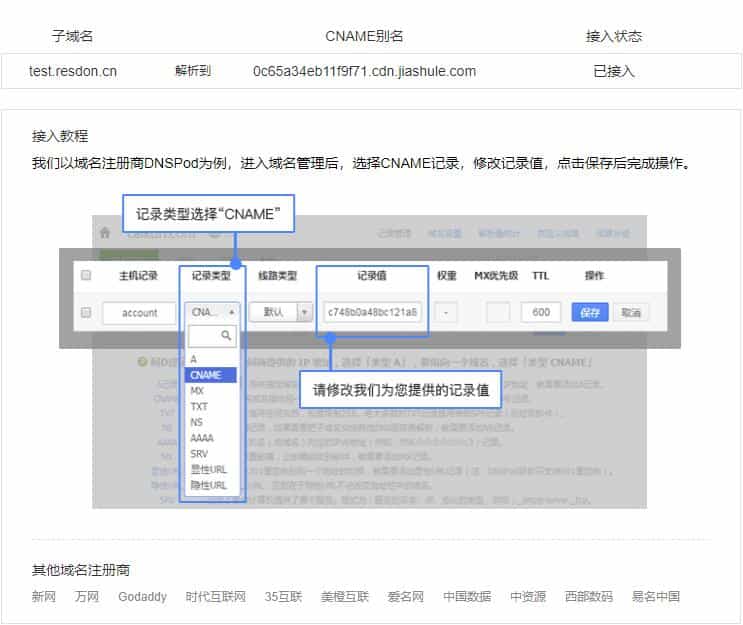Open the 中资源 registrar link
743x625 pixels.
click(x=528, y=596)
